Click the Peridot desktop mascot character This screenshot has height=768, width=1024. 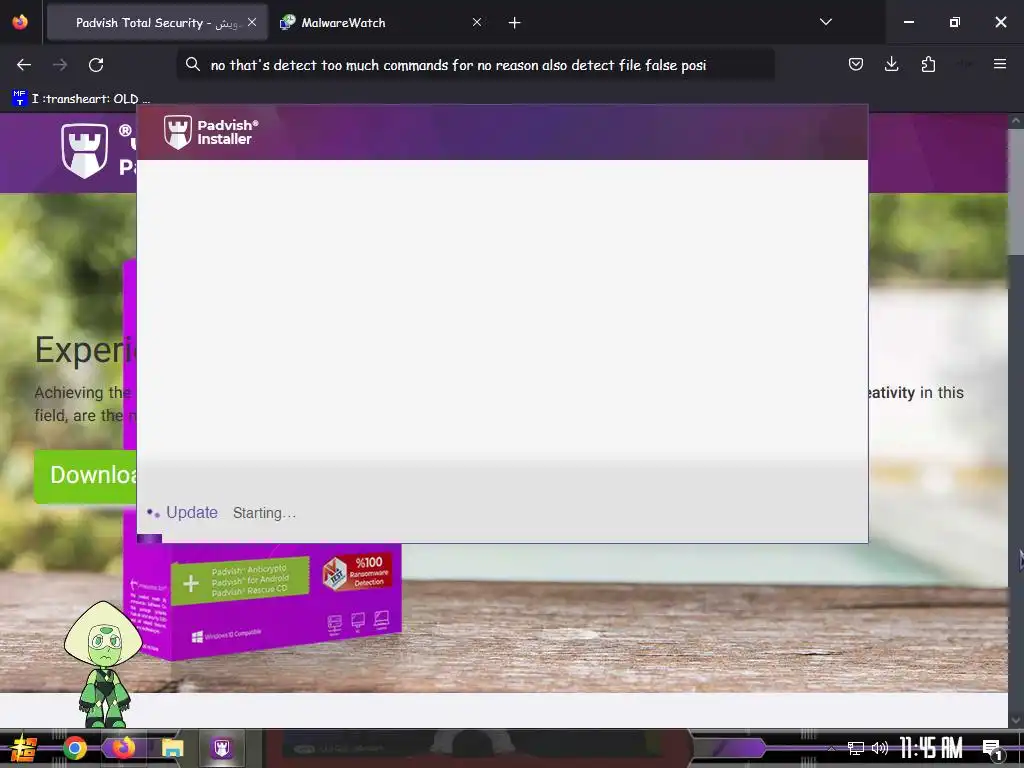(x=103, y=663)
